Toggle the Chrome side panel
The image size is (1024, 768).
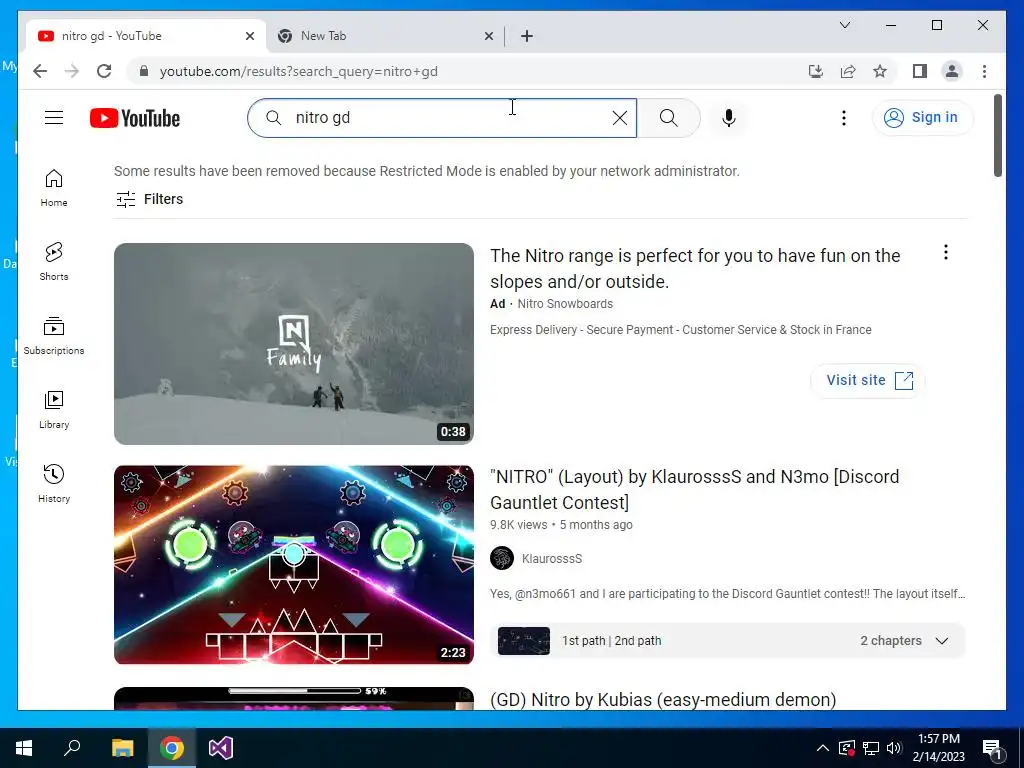pyautogui.click(x=920, y=71)
